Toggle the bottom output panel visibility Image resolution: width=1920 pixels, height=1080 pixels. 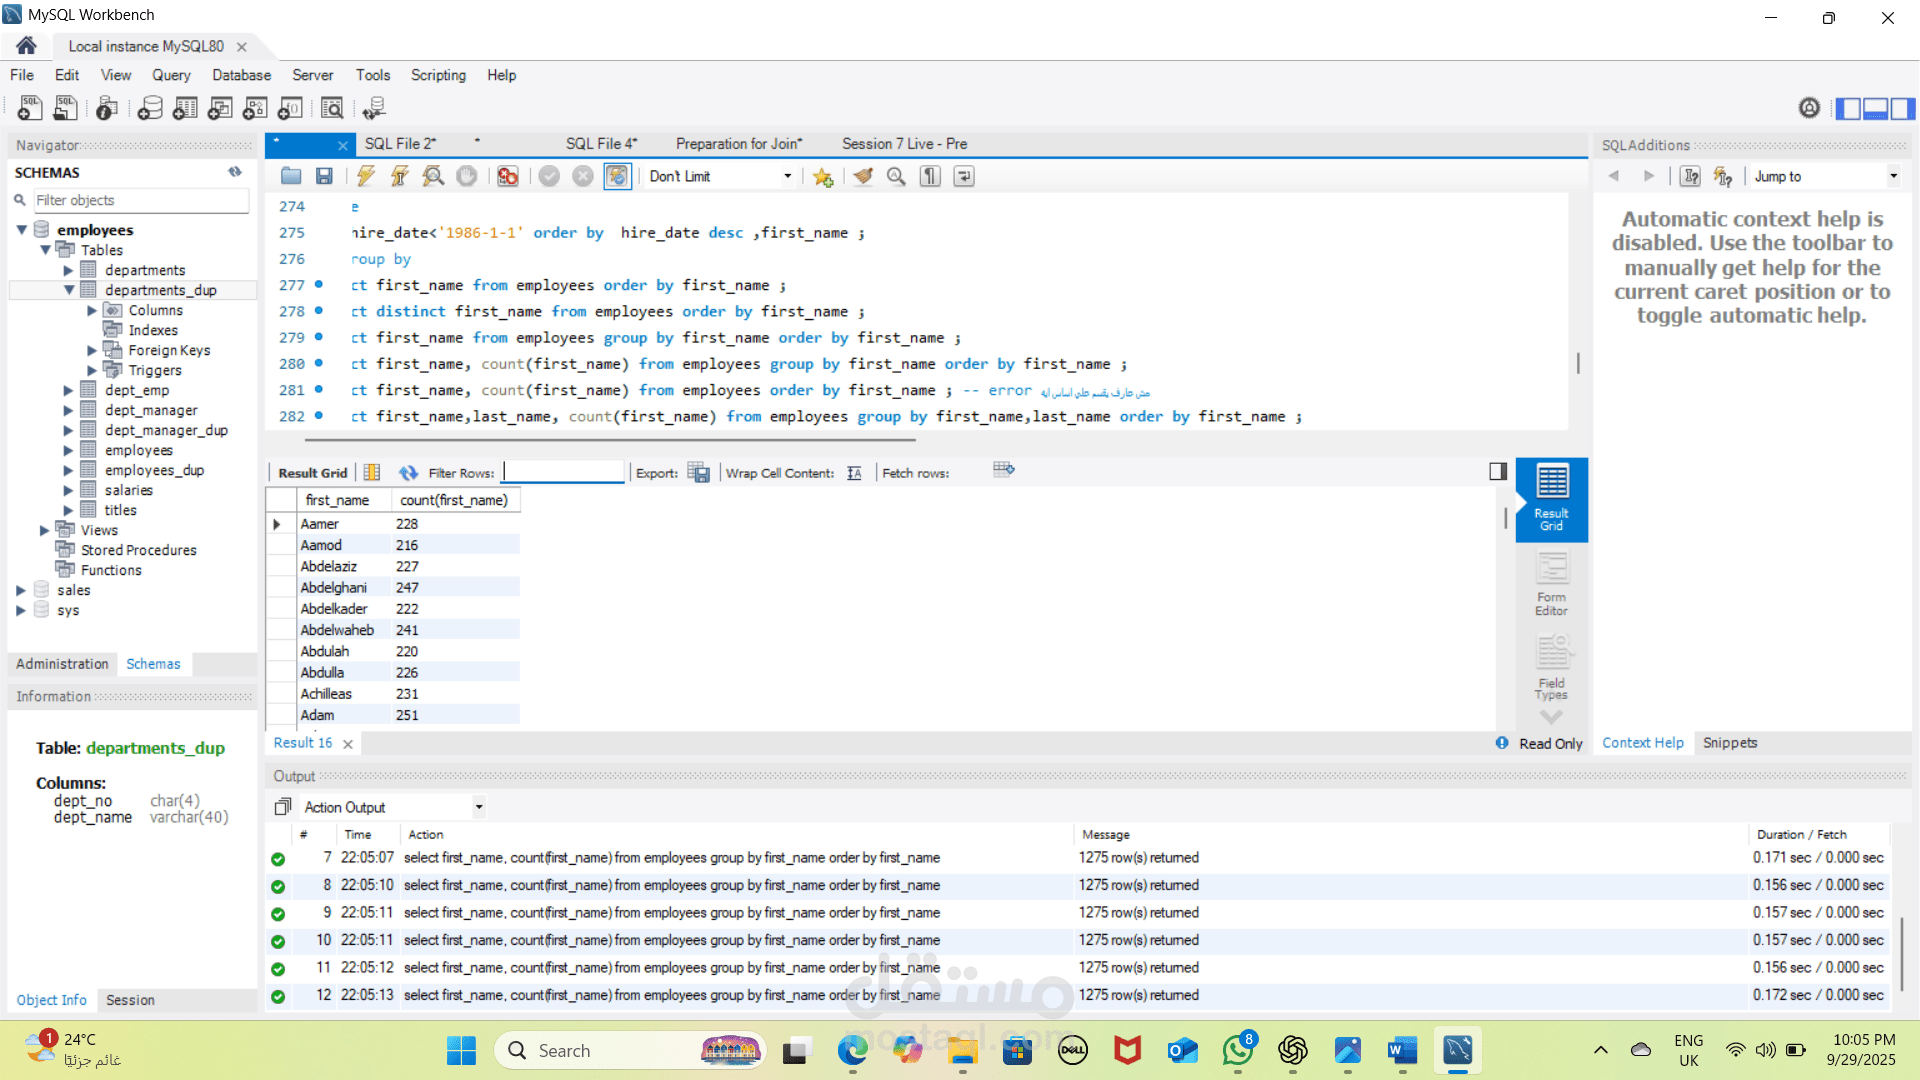(x=1876, y=108)
